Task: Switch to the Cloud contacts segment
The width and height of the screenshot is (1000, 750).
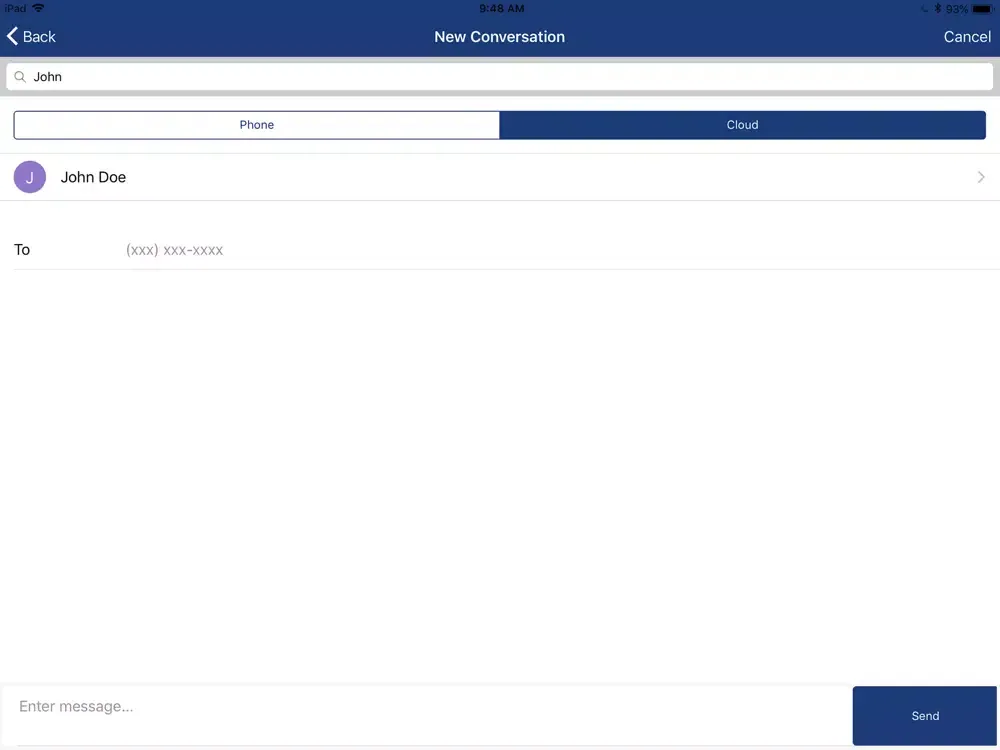Action: 742,125
